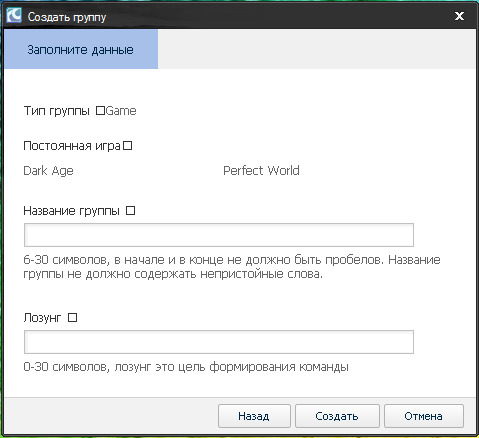Click the 6-30 символов hint text
Image resolution: width=479 pixels, height=438 pixels.
pyautogui.click(x=232, y=267)
